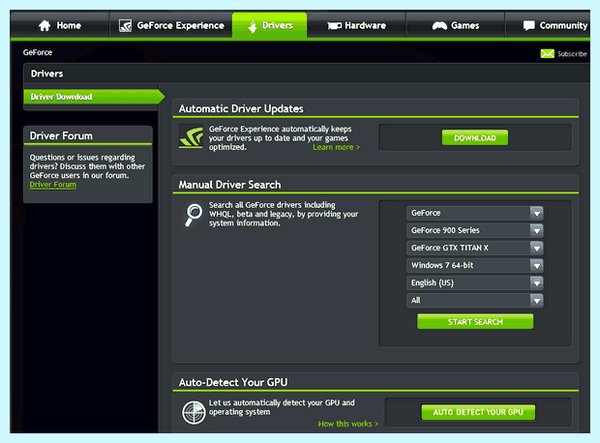Switch to the Games tab
600x443 pixels.
pos(455,25)
